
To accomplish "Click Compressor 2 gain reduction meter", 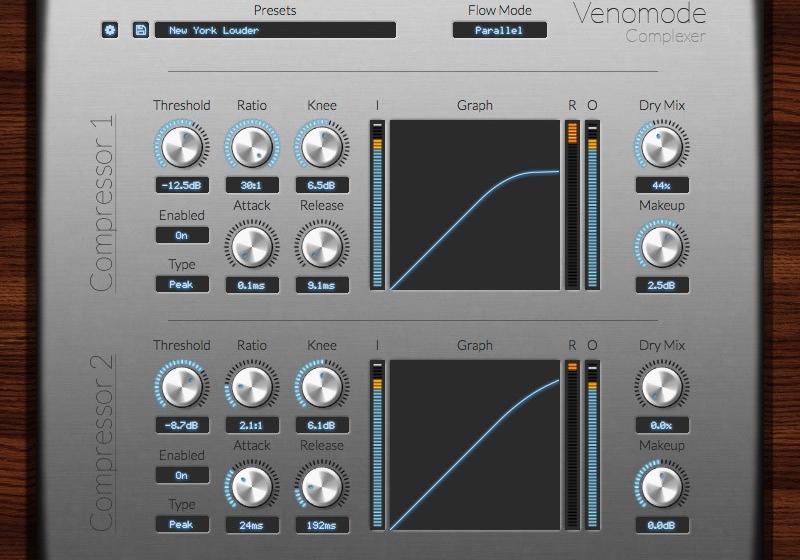I will [572, 445].
